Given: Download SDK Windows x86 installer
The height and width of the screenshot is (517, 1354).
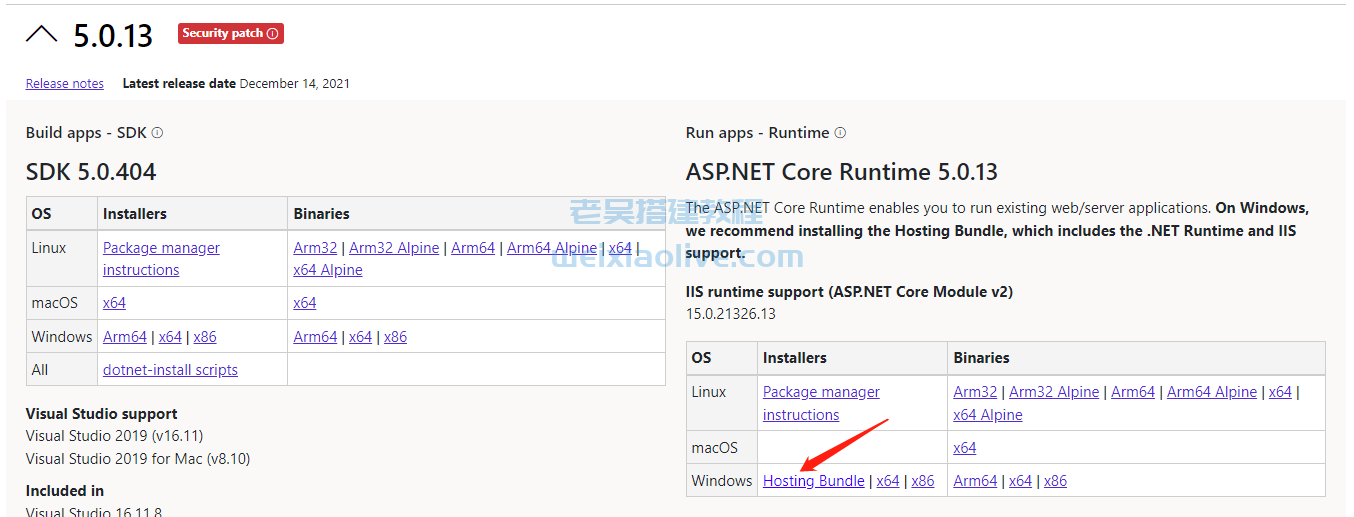Looking at the screenshot, I should pos(205,337).
